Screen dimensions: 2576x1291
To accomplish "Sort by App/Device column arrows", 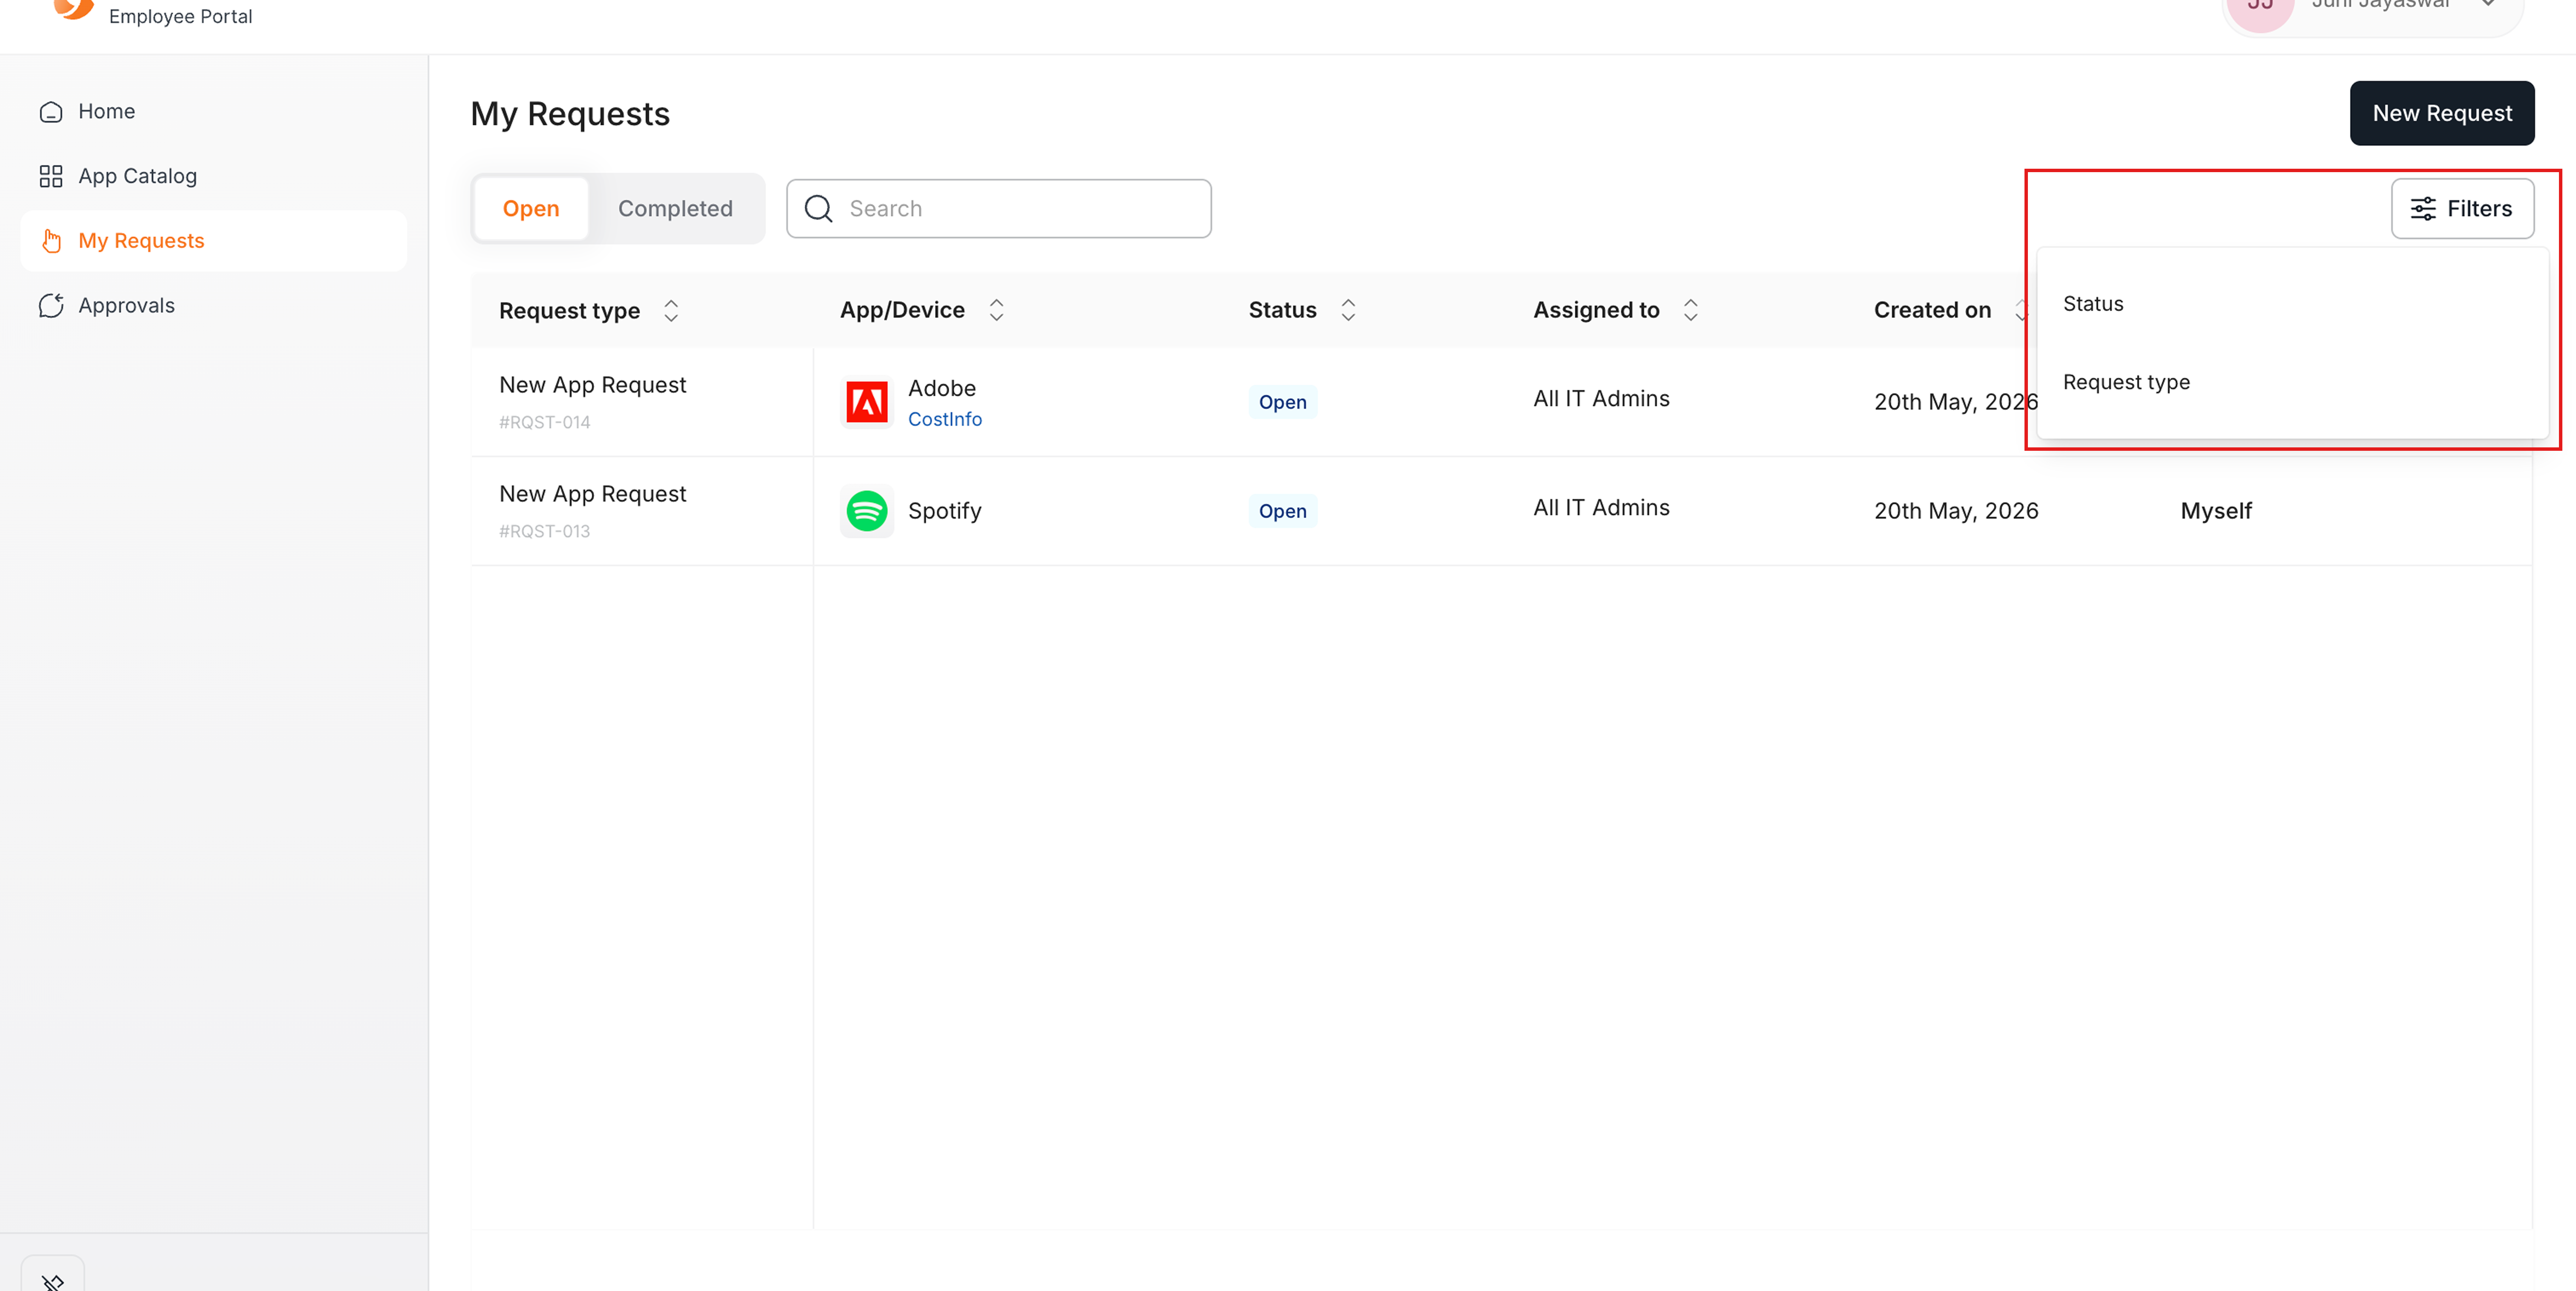I will 996,310.
